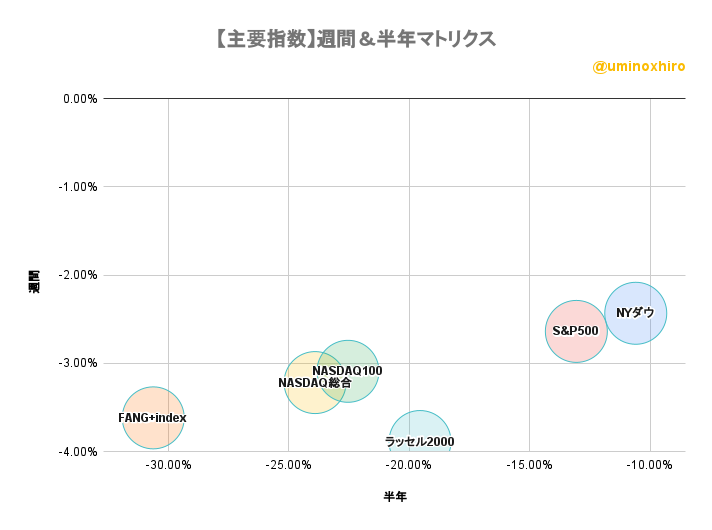Click the FANG+index orange bubble
712x530 pixels.
(x=153, y=418)
